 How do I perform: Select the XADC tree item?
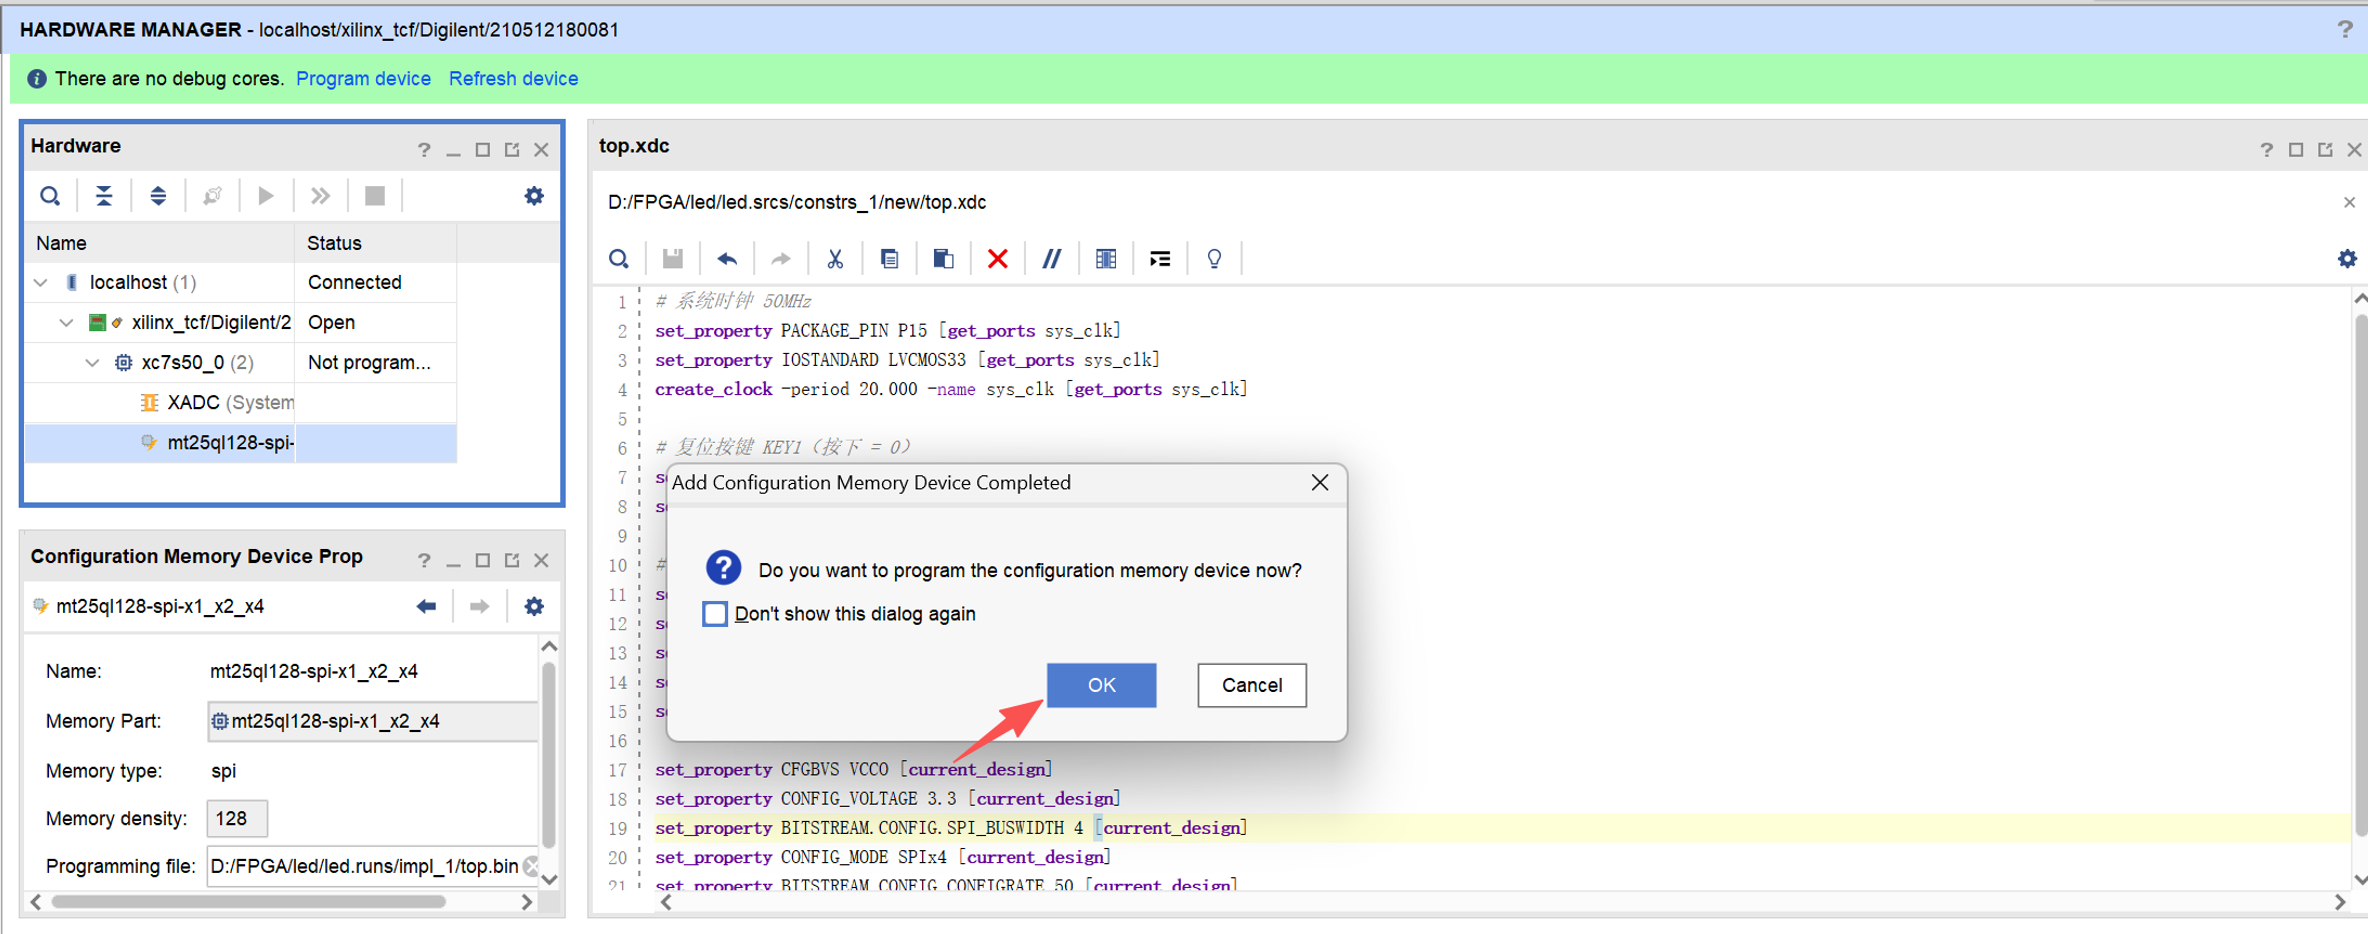click(192, 403)
